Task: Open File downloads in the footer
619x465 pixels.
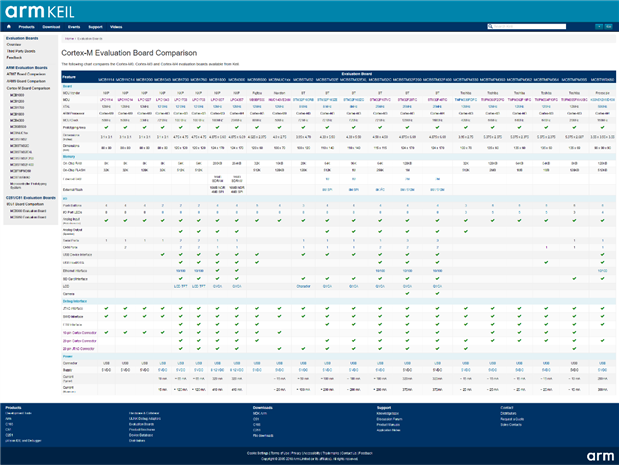Action: tap(263, 435)
